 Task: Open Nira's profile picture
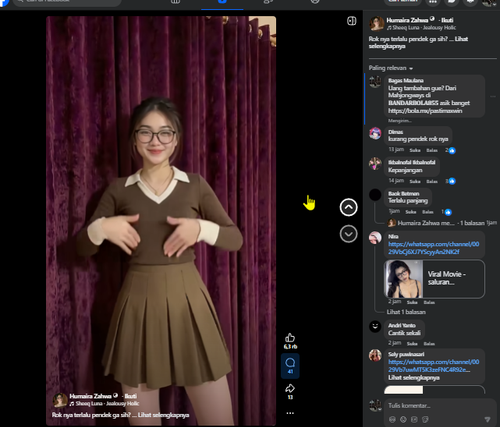tap(375, 238)
